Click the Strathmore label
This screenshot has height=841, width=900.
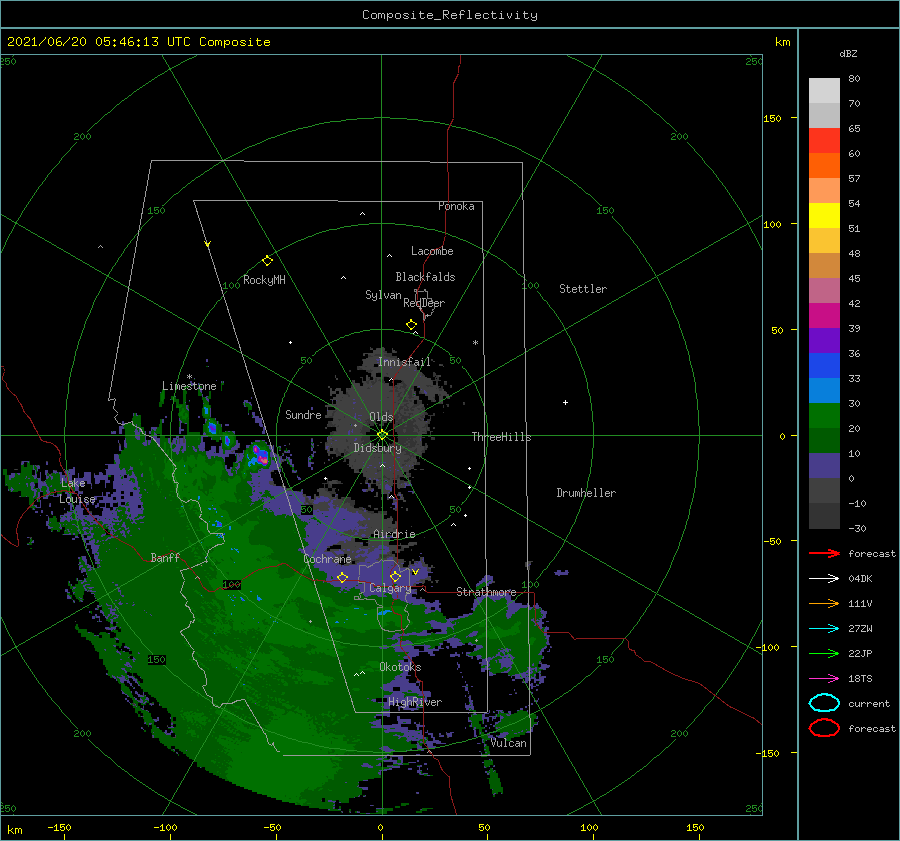click(486, 592)
